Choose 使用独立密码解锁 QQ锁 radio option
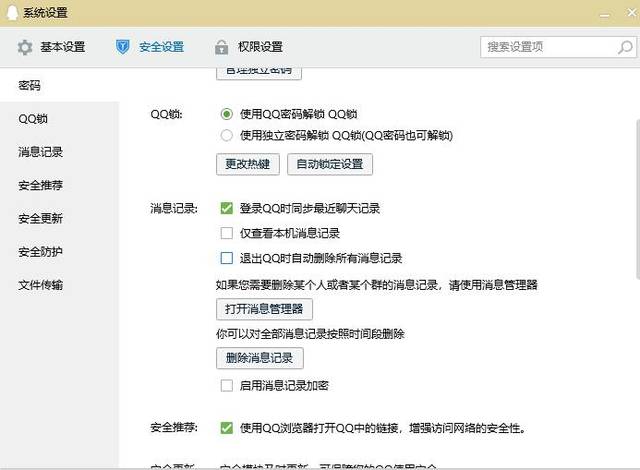The width and height of the screenshot is (640, 470). point(227,135)
